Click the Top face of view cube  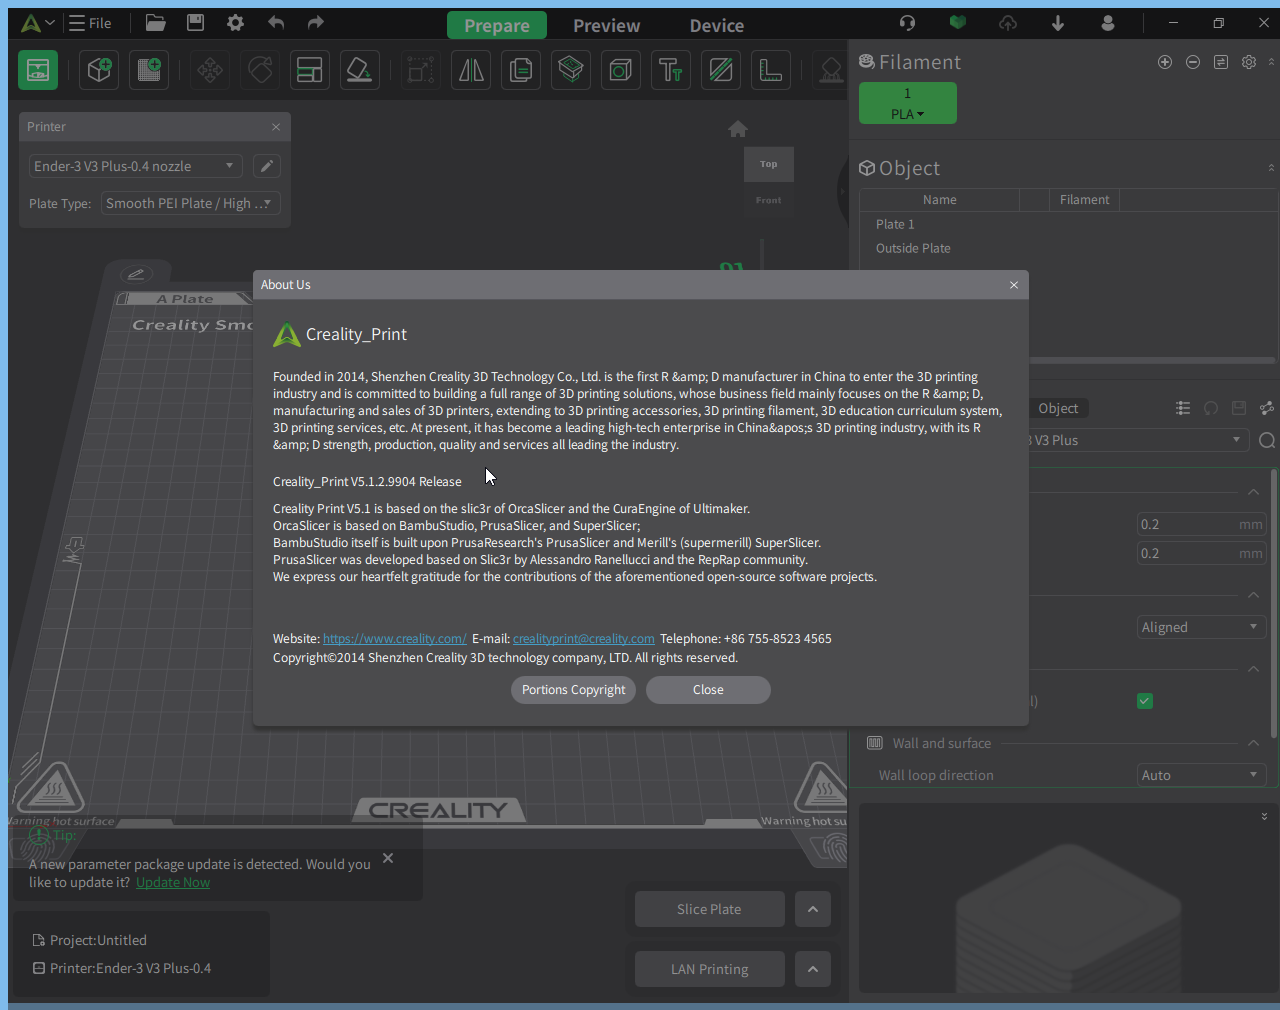(768, 164)
